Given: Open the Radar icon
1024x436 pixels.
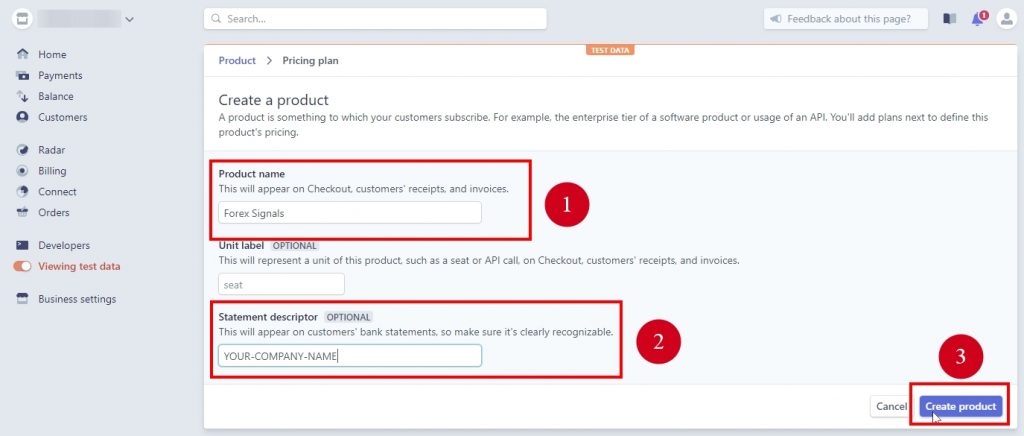Looking at the screenshot, I should point(22,150).
